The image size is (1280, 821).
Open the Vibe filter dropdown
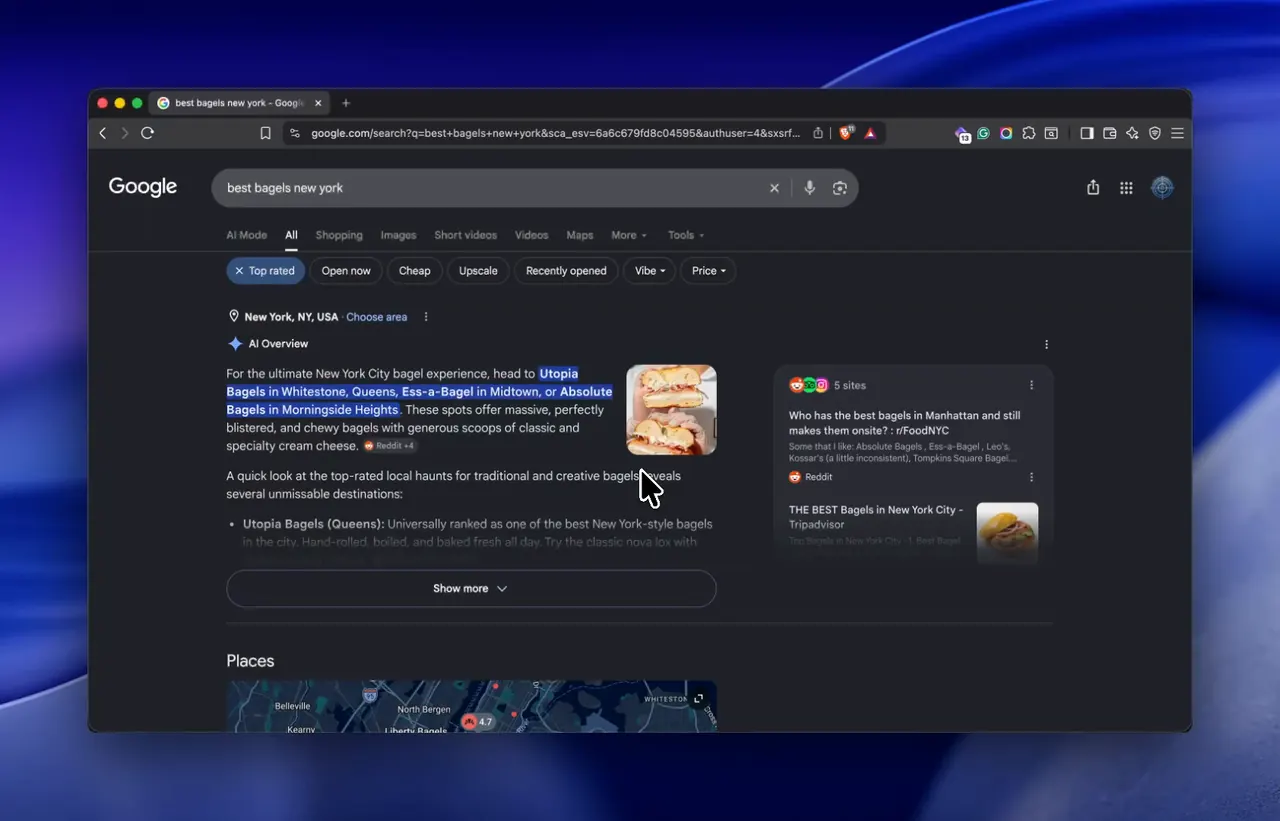(x=650, y=271)
